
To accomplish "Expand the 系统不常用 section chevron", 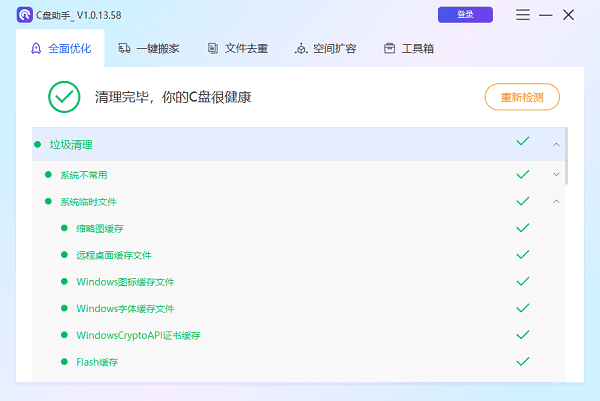I will (556, 174).
